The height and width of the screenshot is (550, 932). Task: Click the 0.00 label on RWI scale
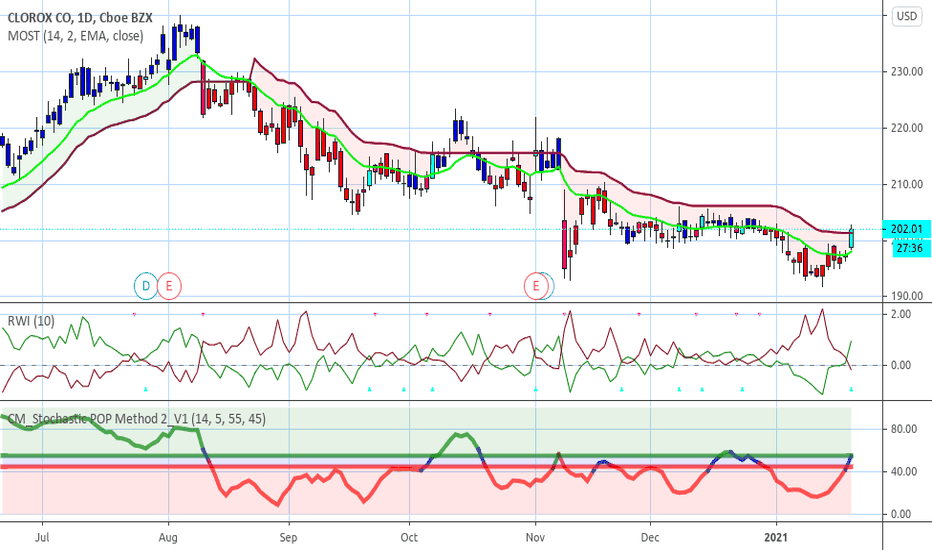point(901,365)
